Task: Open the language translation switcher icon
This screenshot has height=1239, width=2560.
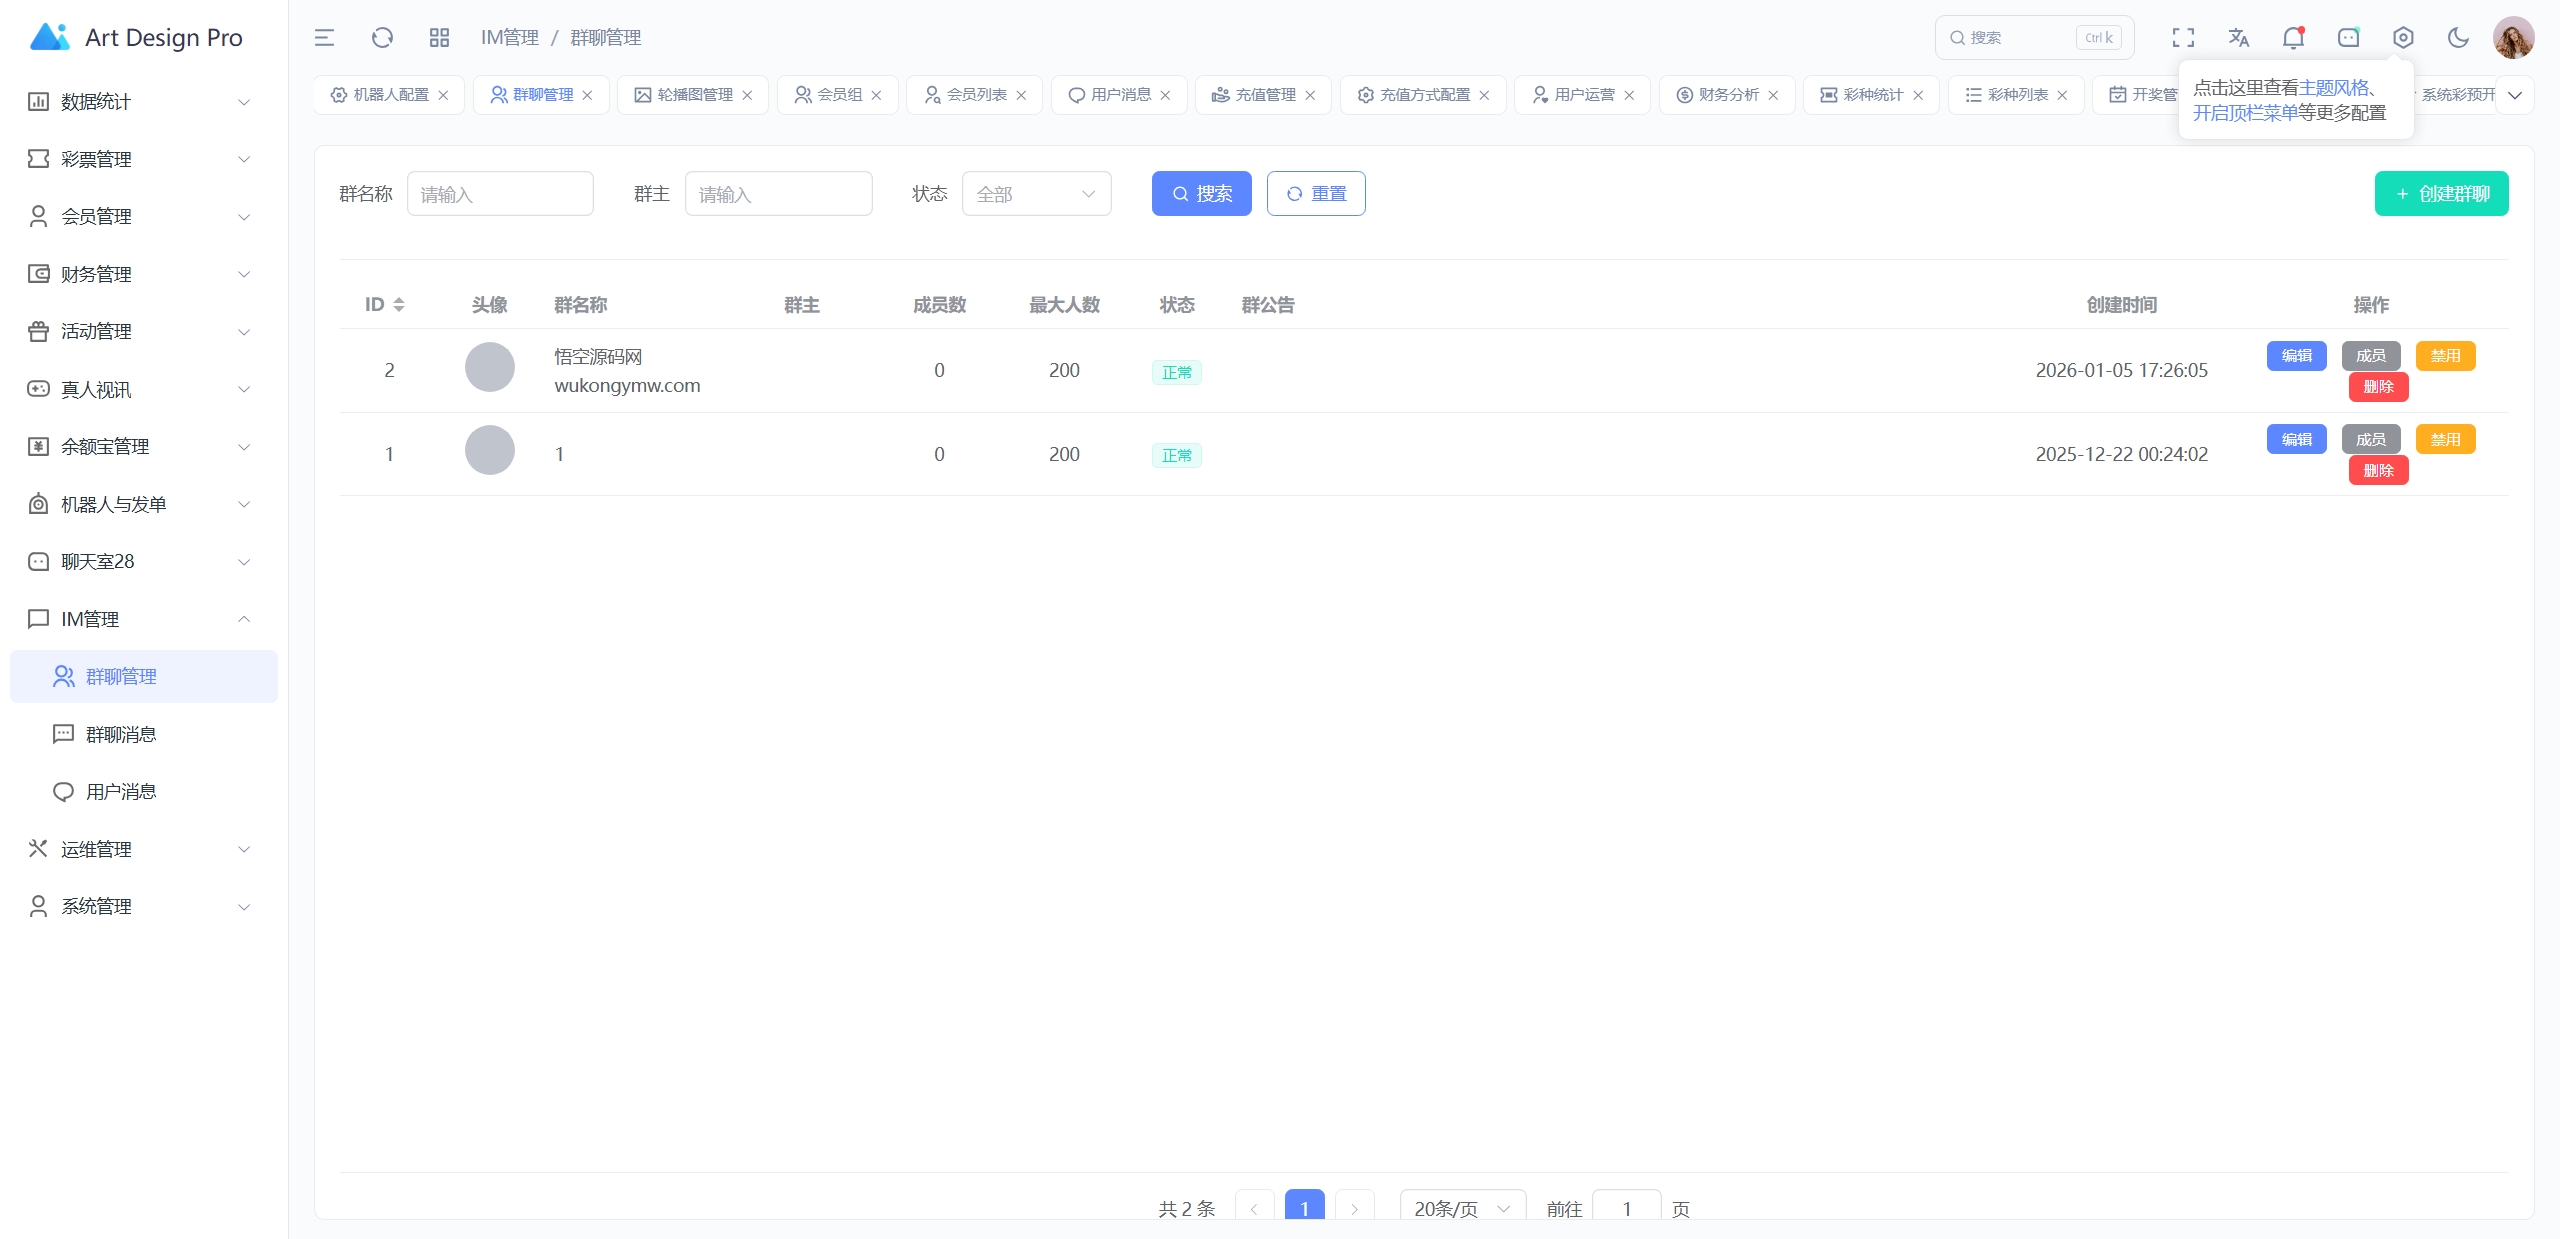Action: [x=2238, y=38]
